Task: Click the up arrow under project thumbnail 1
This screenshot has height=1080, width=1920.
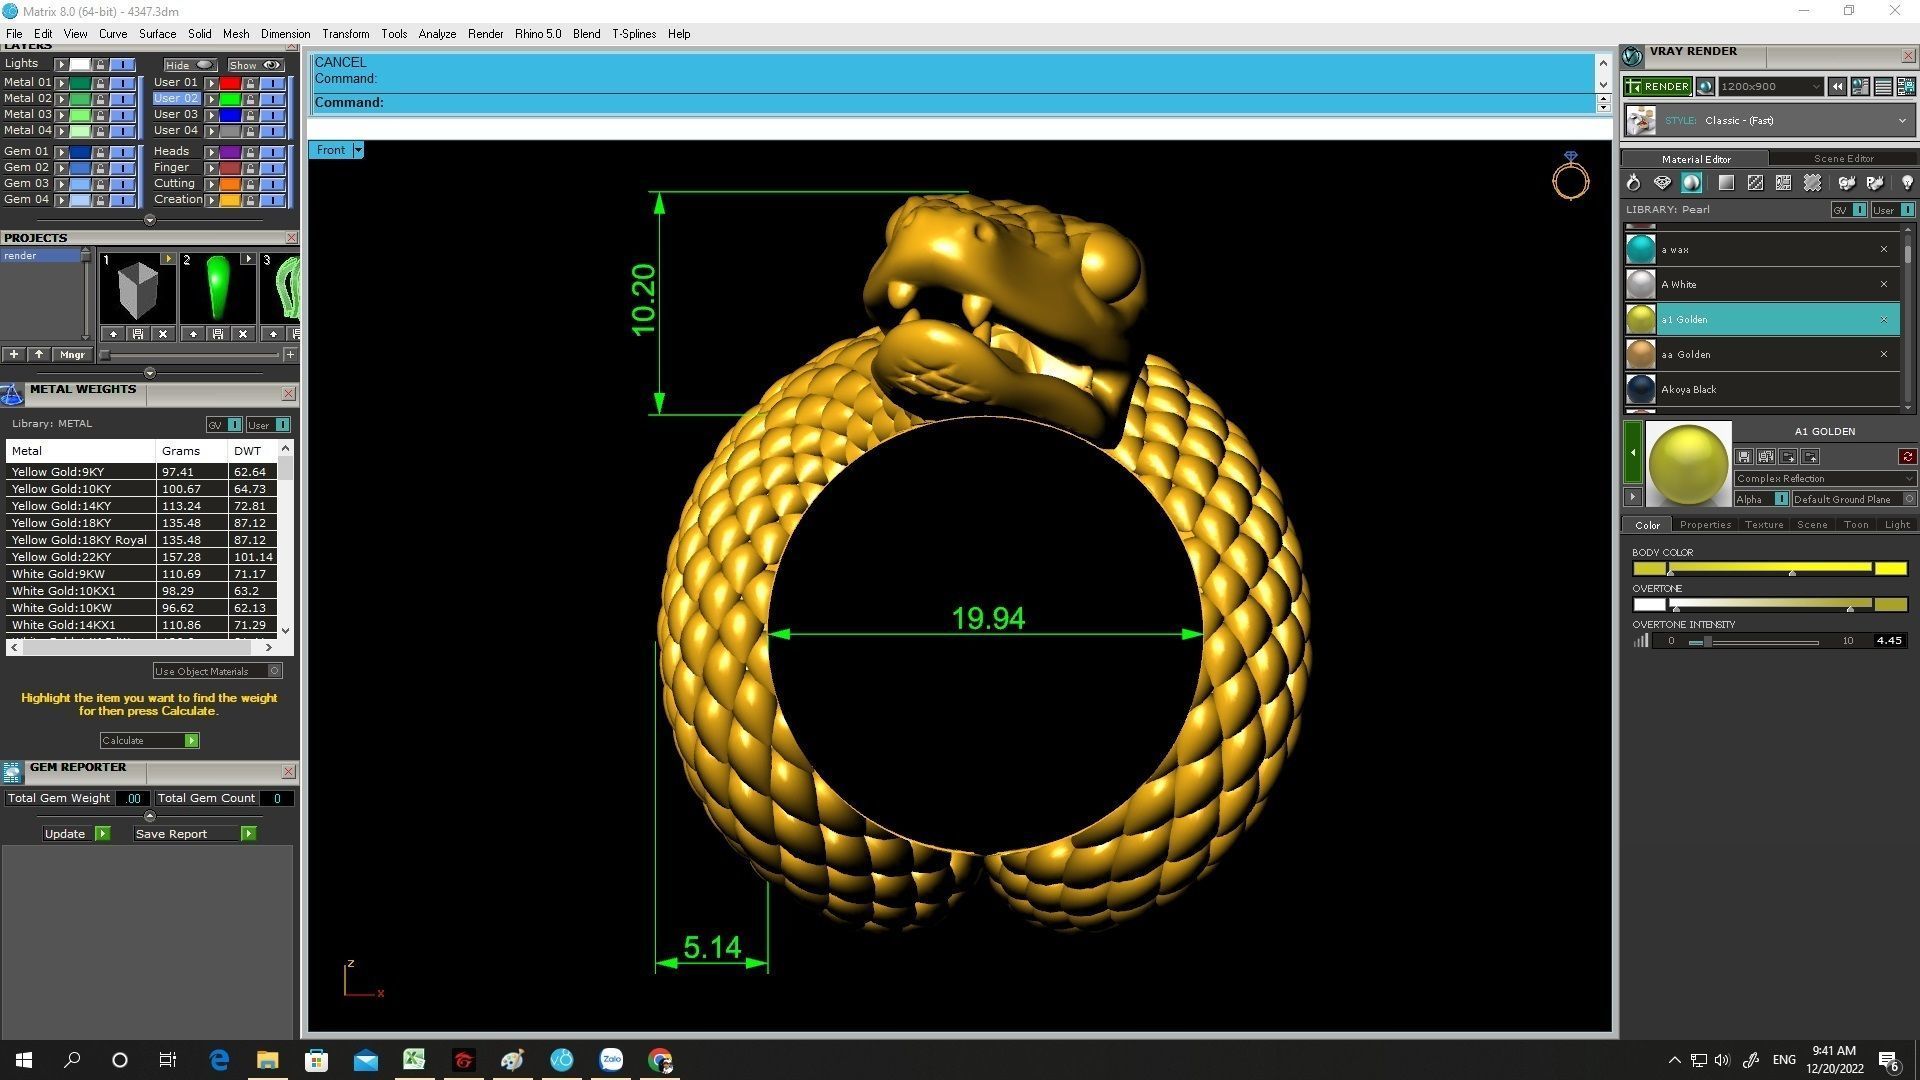Action: pos(113,334)
